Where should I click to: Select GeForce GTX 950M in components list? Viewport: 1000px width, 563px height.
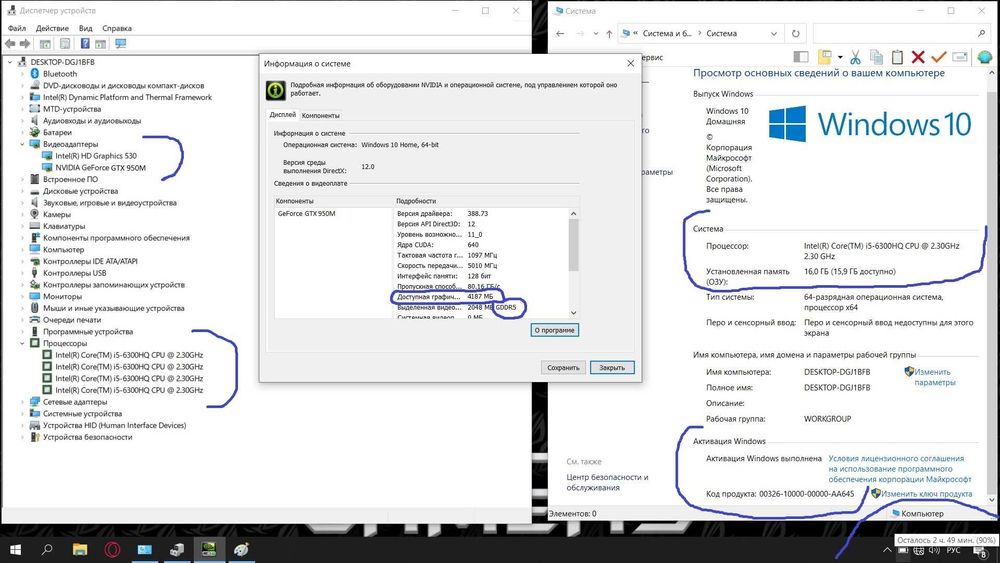coord(307,214)
